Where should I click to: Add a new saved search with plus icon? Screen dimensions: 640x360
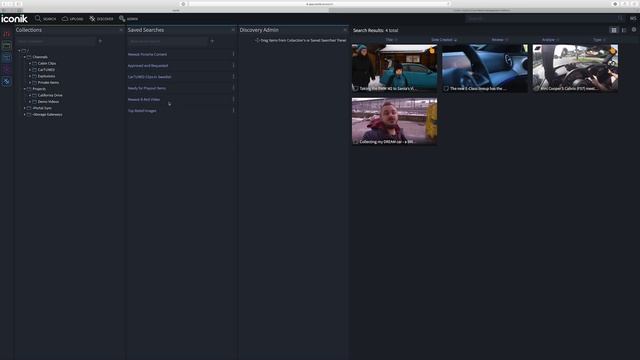[212, 41]
